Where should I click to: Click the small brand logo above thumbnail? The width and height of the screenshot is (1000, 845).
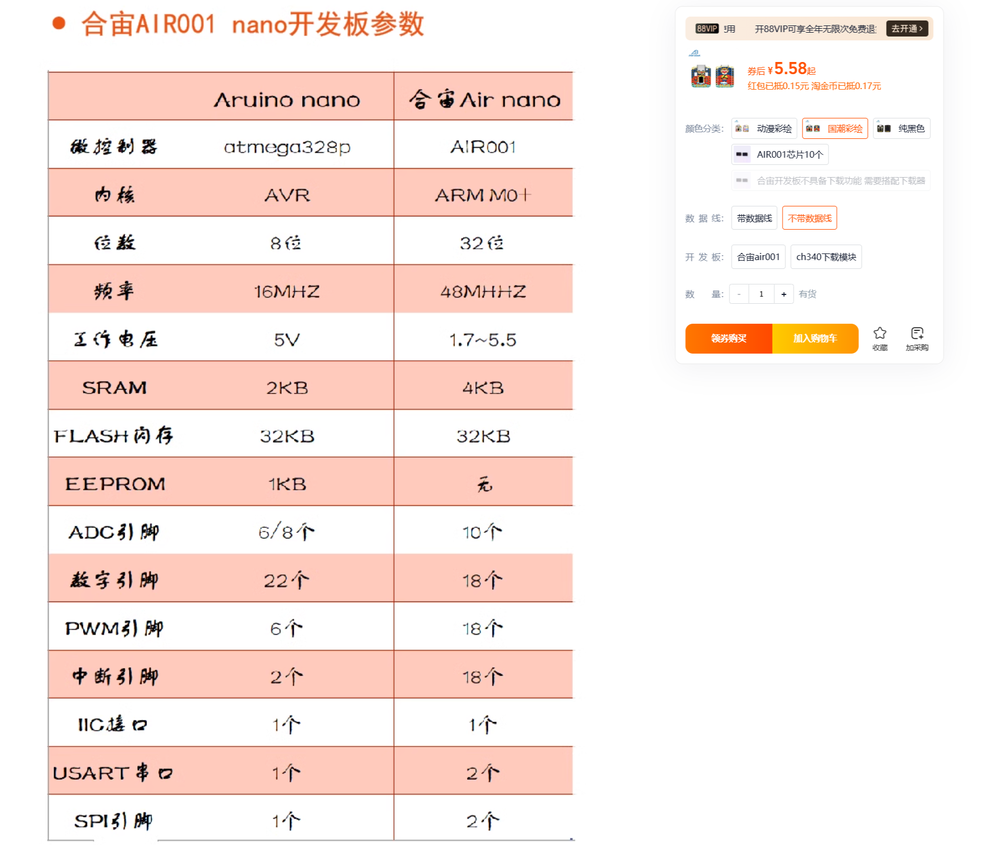(695, 54)
